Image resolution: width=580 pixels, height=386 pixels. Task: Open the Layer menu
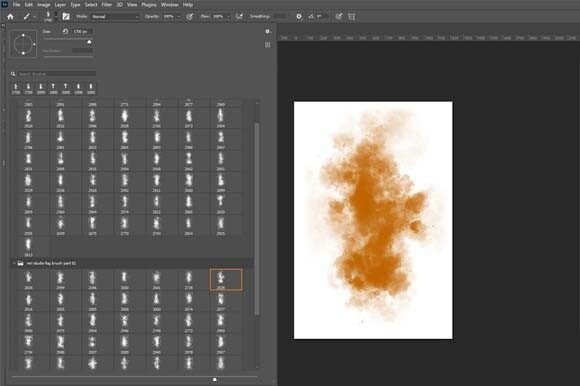tap(60, 5)
